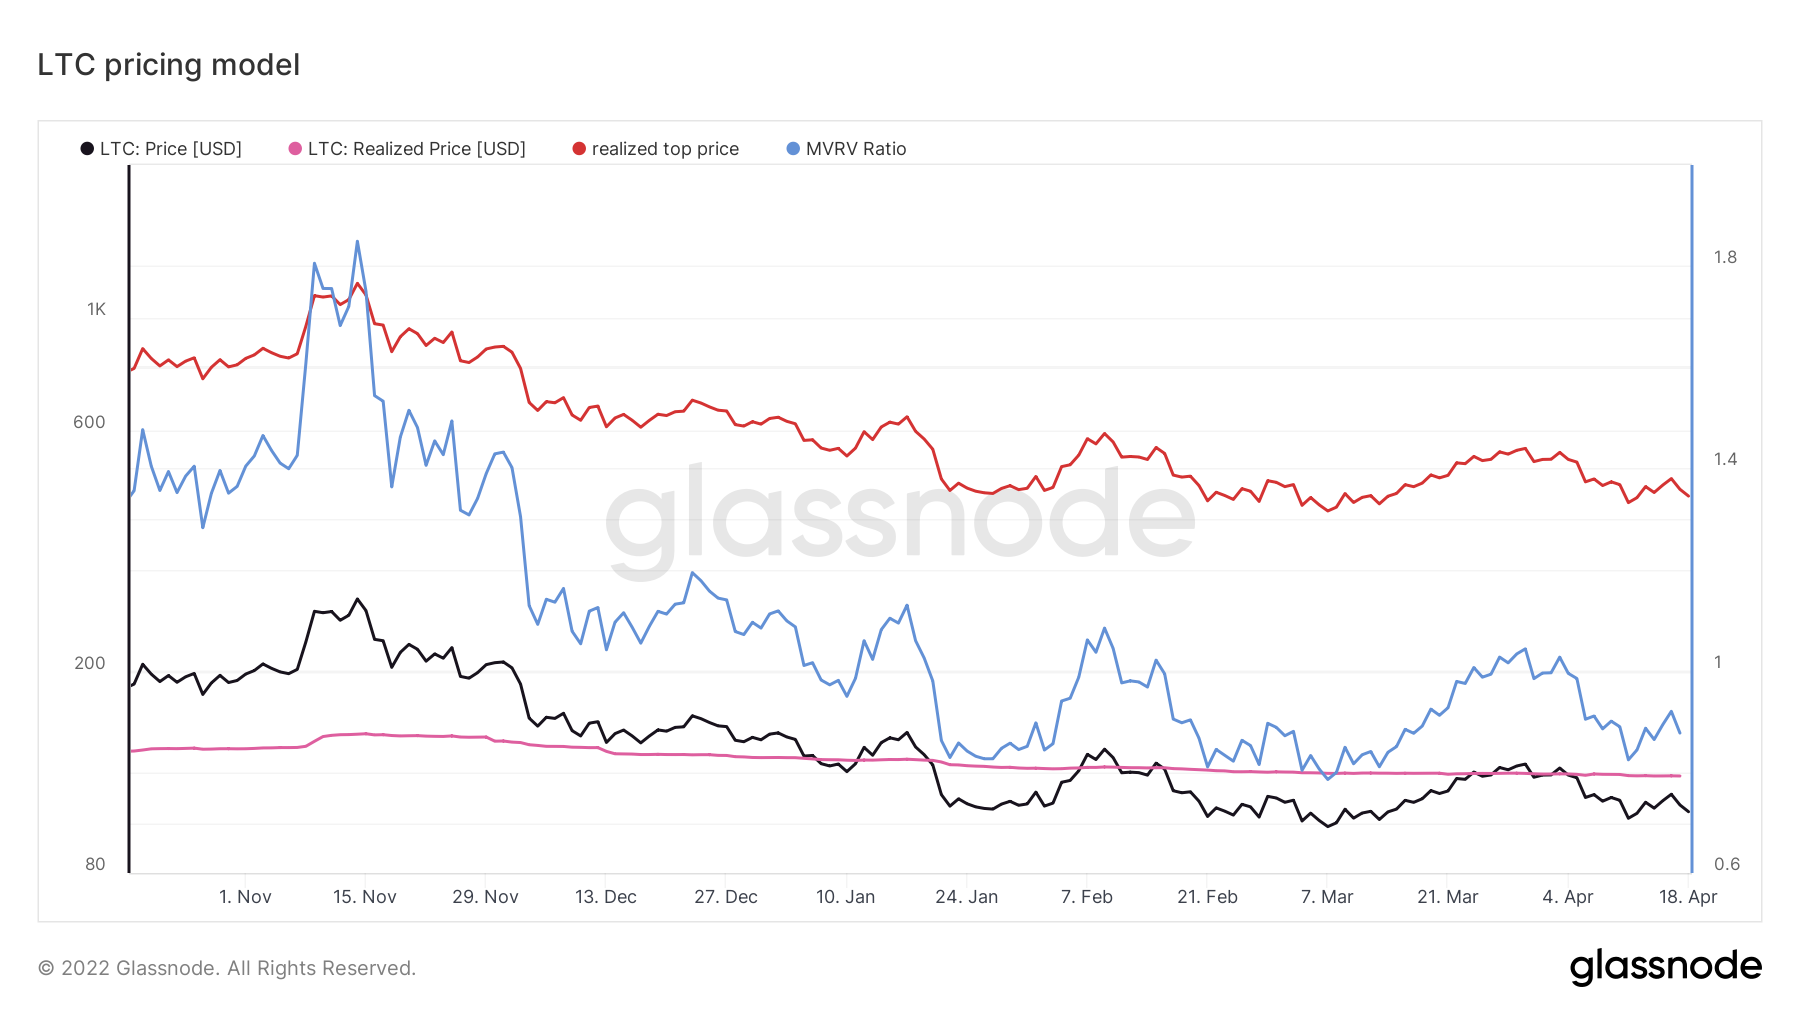Click the Glassnode copyright notice text
Viewport: 1800px width, 1013px height.
point(227,968)
